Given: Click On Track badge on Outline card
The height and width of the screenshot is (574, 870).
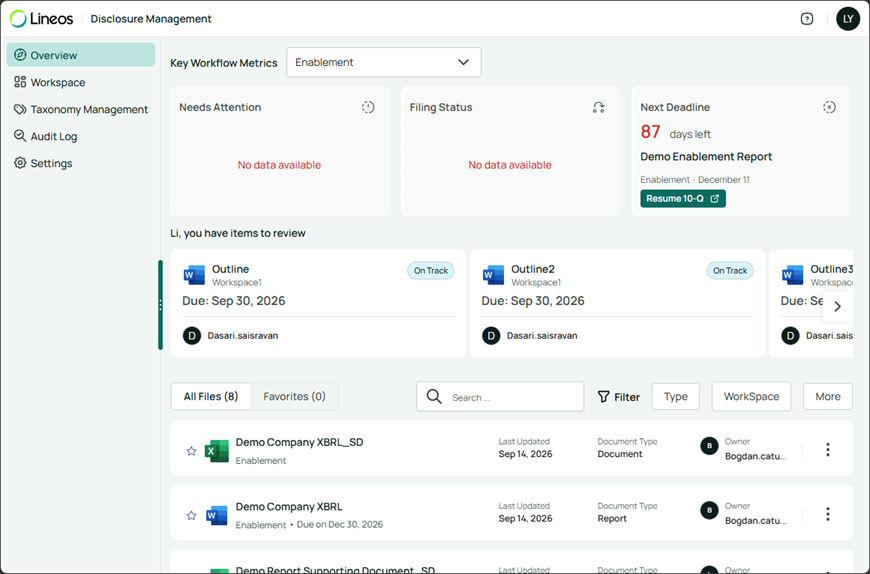Looking at the screenshot, I should (431, 271).
